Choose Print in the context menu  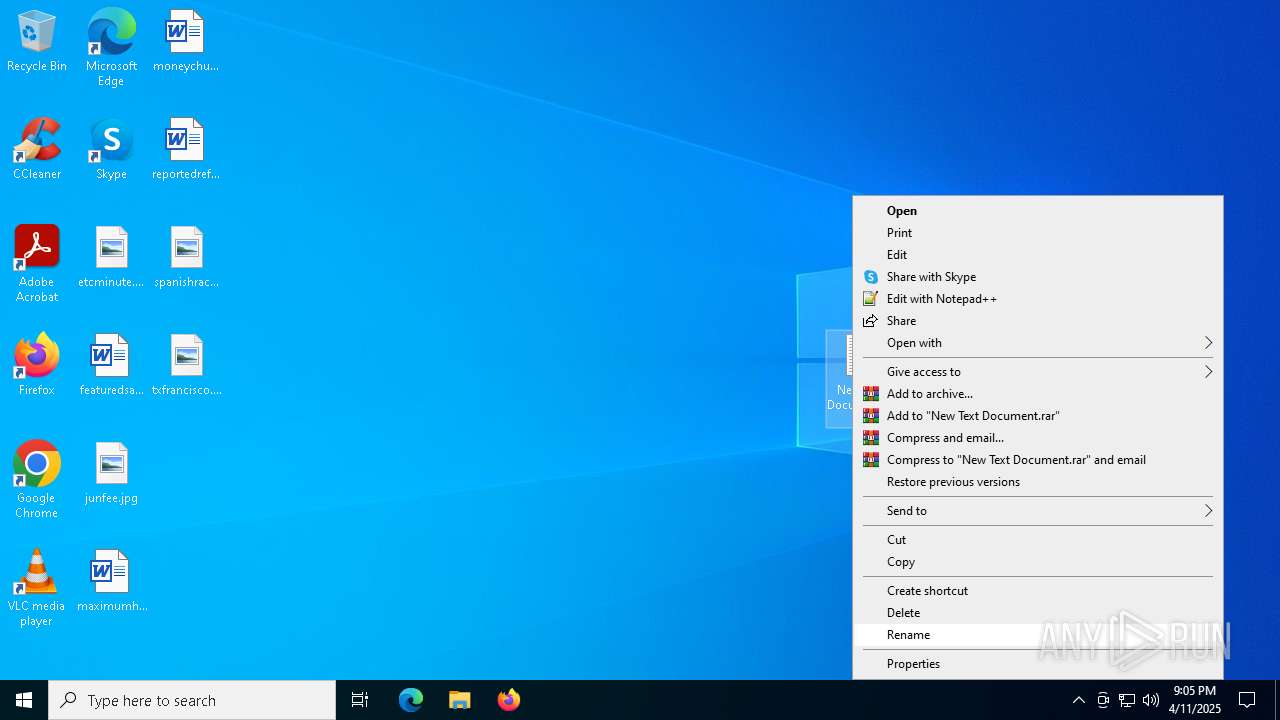pyautogui.click(x=1038, y=233)
